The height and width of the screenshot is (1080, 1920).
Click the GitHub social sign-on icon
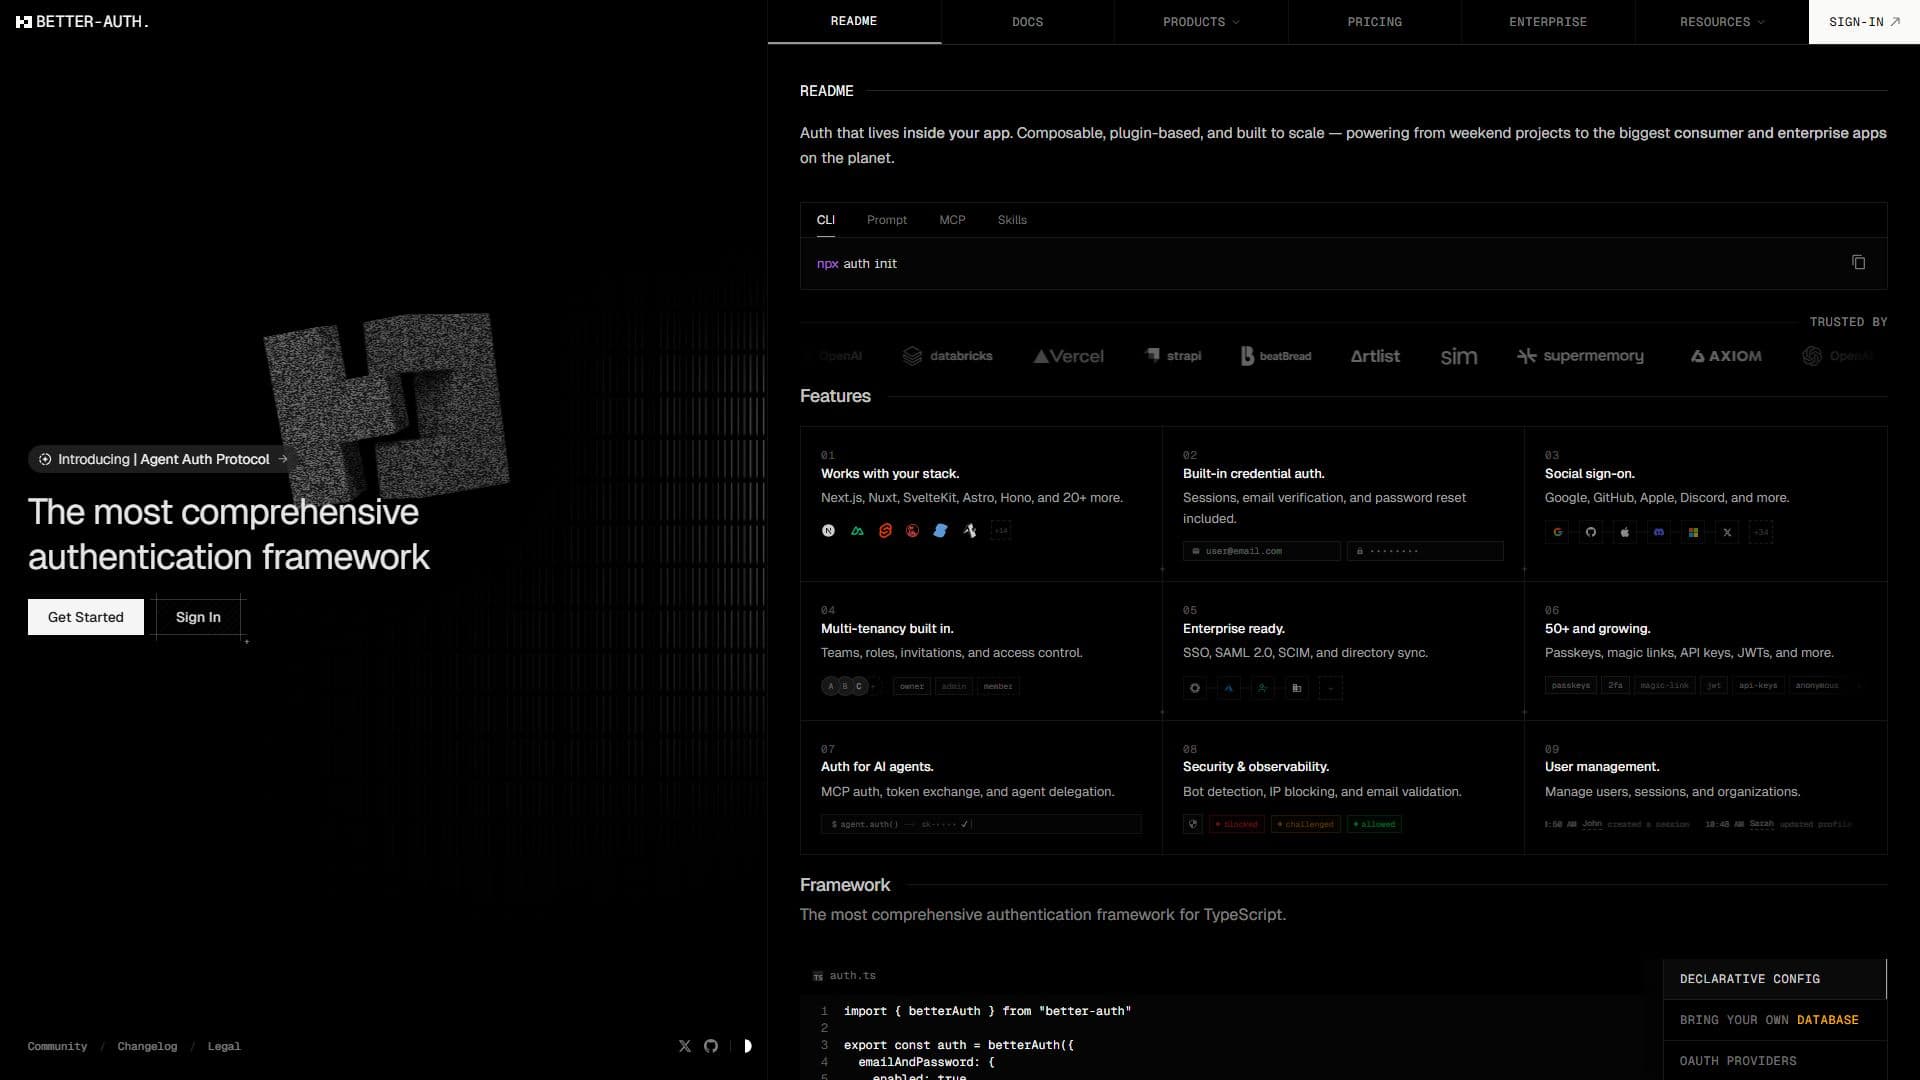click(x=1591, y=532)
